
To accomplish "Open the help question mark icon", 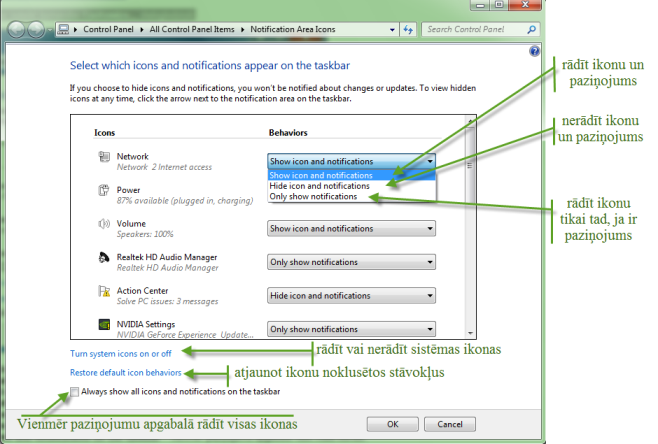I will (x=534, y=50).
